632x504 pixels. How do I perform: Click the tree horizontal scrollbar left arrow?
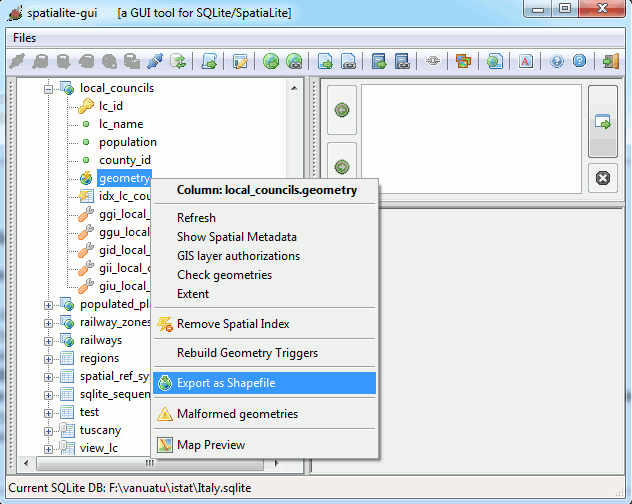26,463
